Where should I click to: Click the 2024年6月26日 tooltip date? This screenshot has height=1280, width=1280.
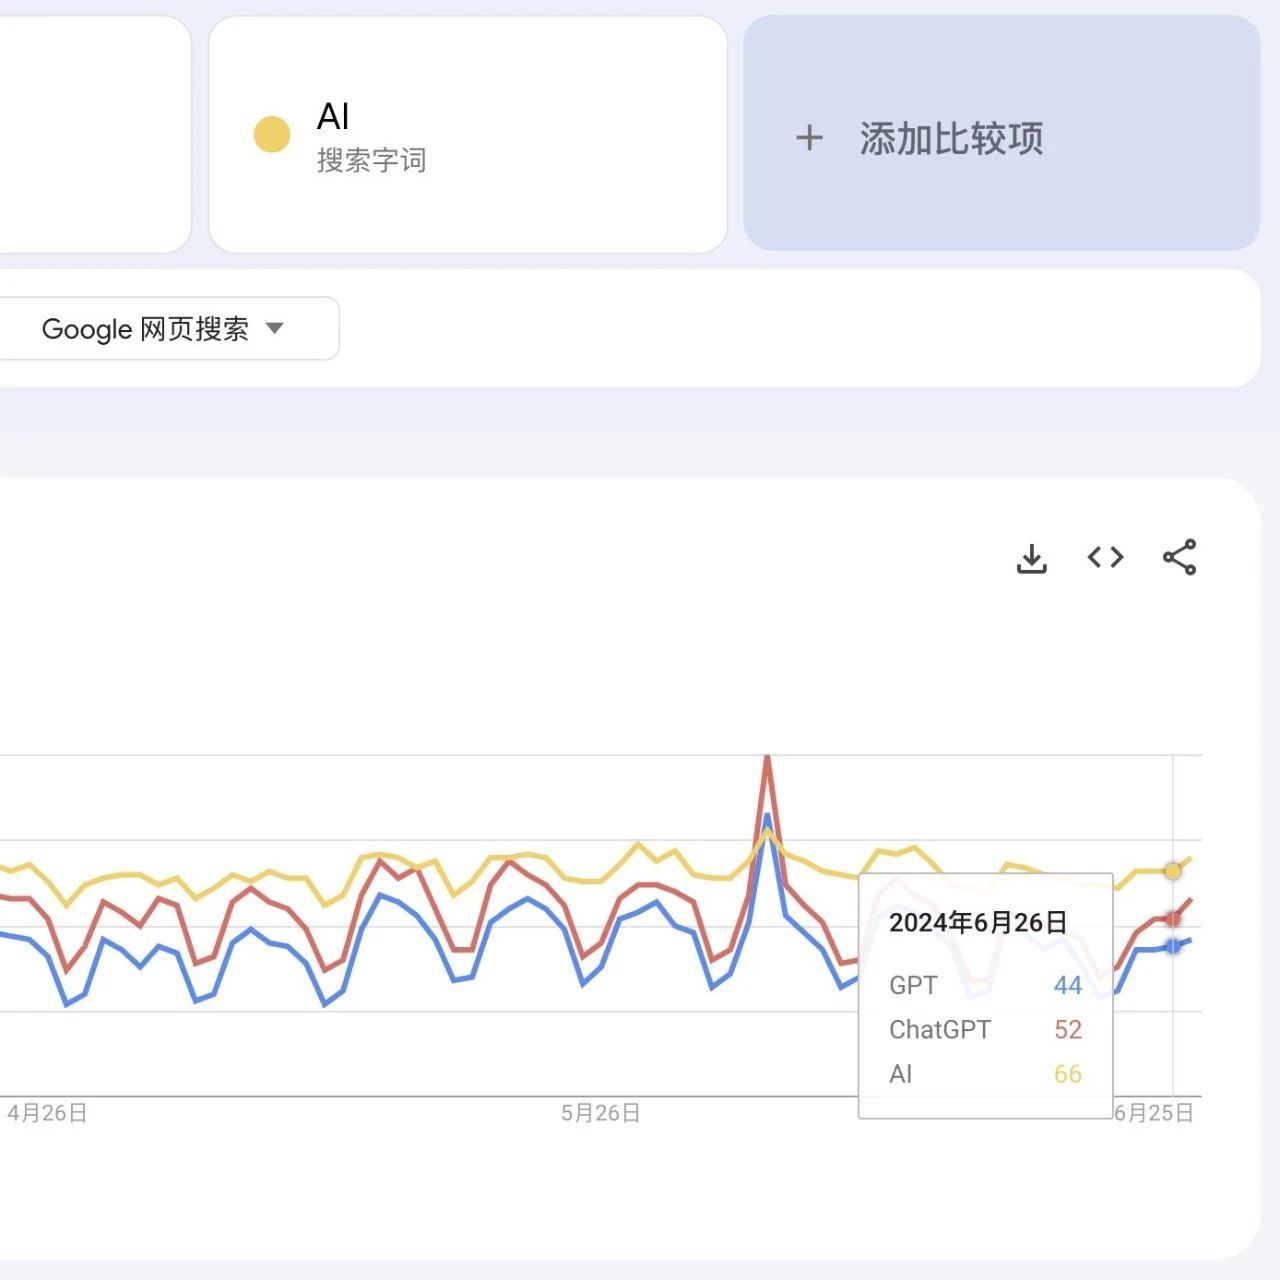point(977,922)
